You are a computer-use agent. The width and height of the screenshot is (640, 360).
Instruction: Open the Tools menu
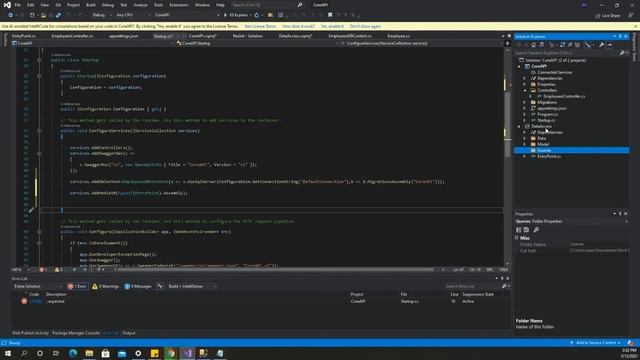(158, 5)
